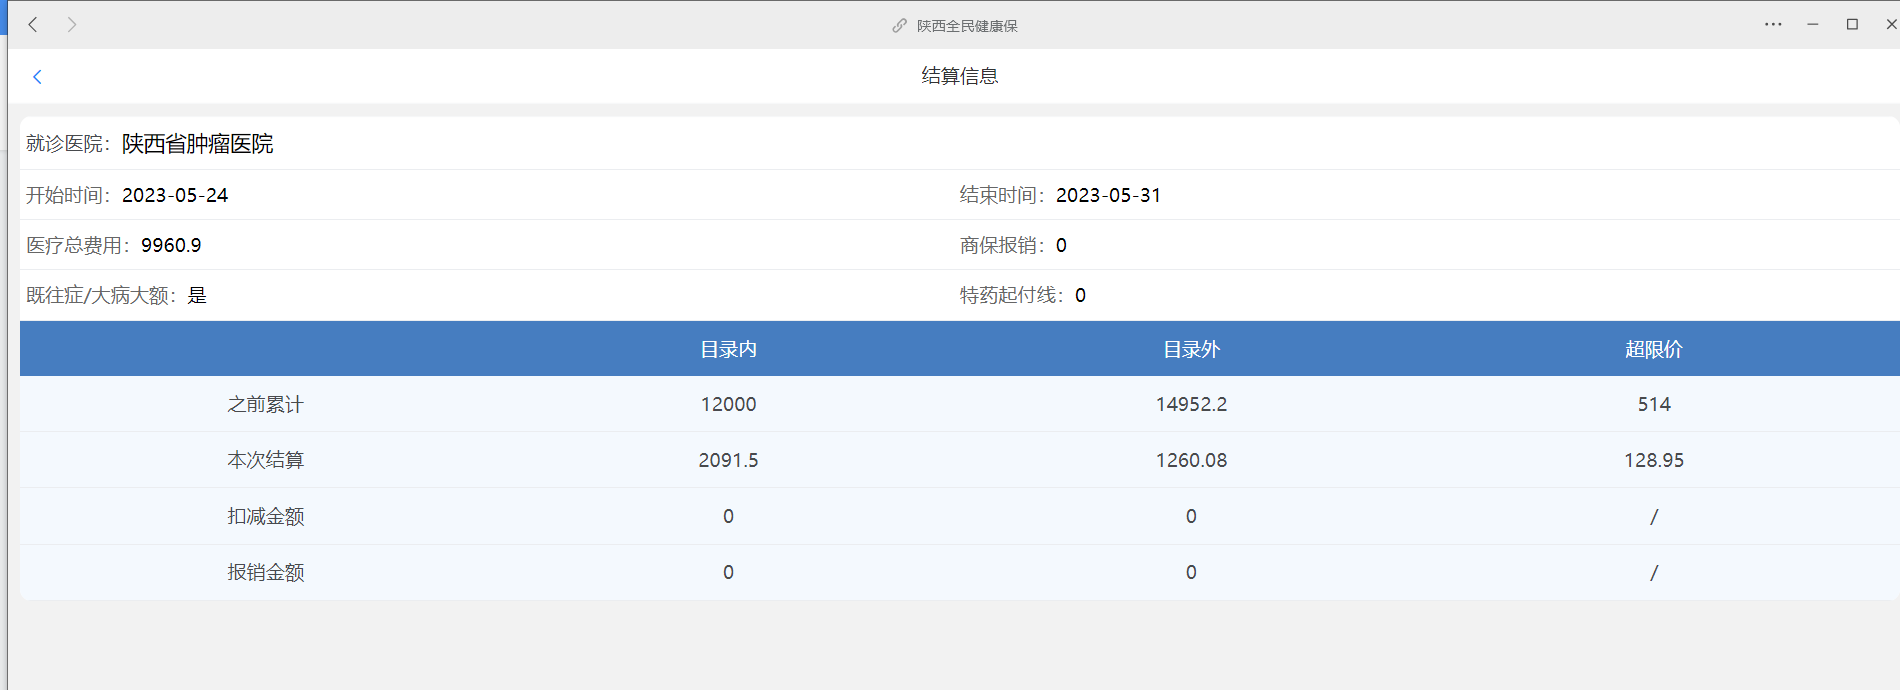The height and width of the screenshot is (690, 1900).
Task: Select the 本次结算 row label
Action: tap(265, 460)
